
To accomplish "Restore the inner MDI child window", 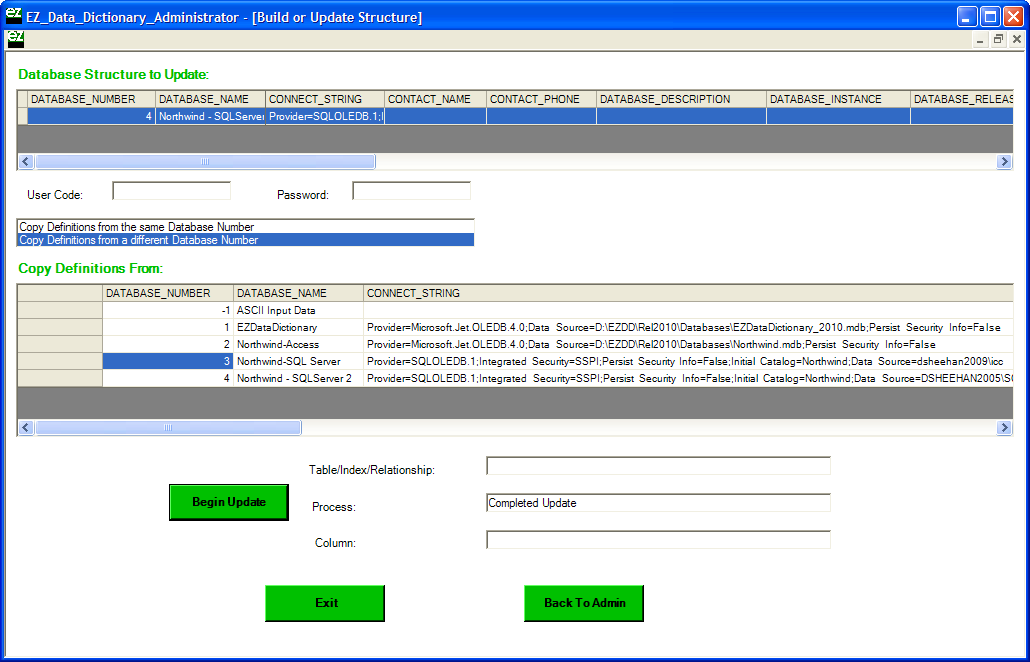I will (998, 39).
